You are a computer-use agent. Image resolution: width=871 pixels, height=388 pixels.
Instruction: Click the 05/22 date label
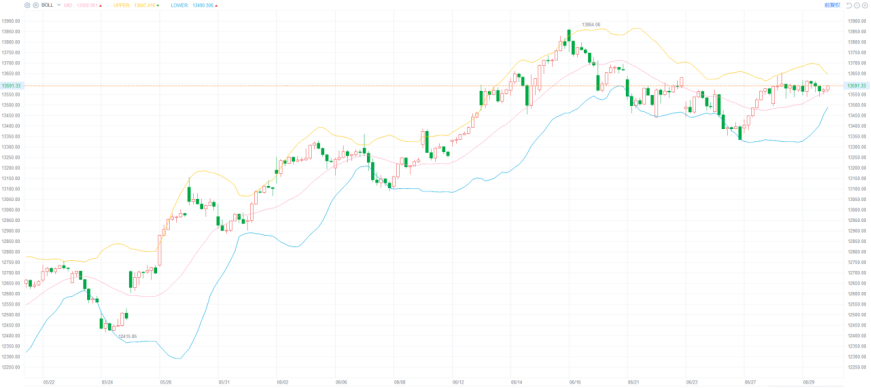click(49, 382)
